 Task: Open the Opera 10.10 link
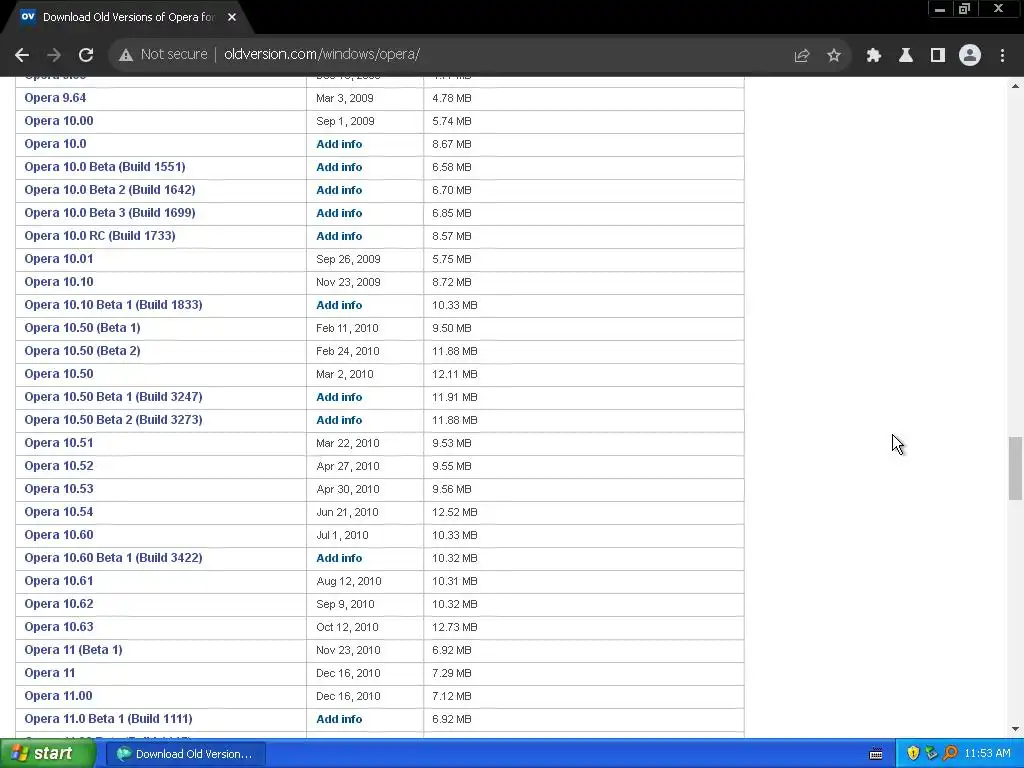pos(59,281)
